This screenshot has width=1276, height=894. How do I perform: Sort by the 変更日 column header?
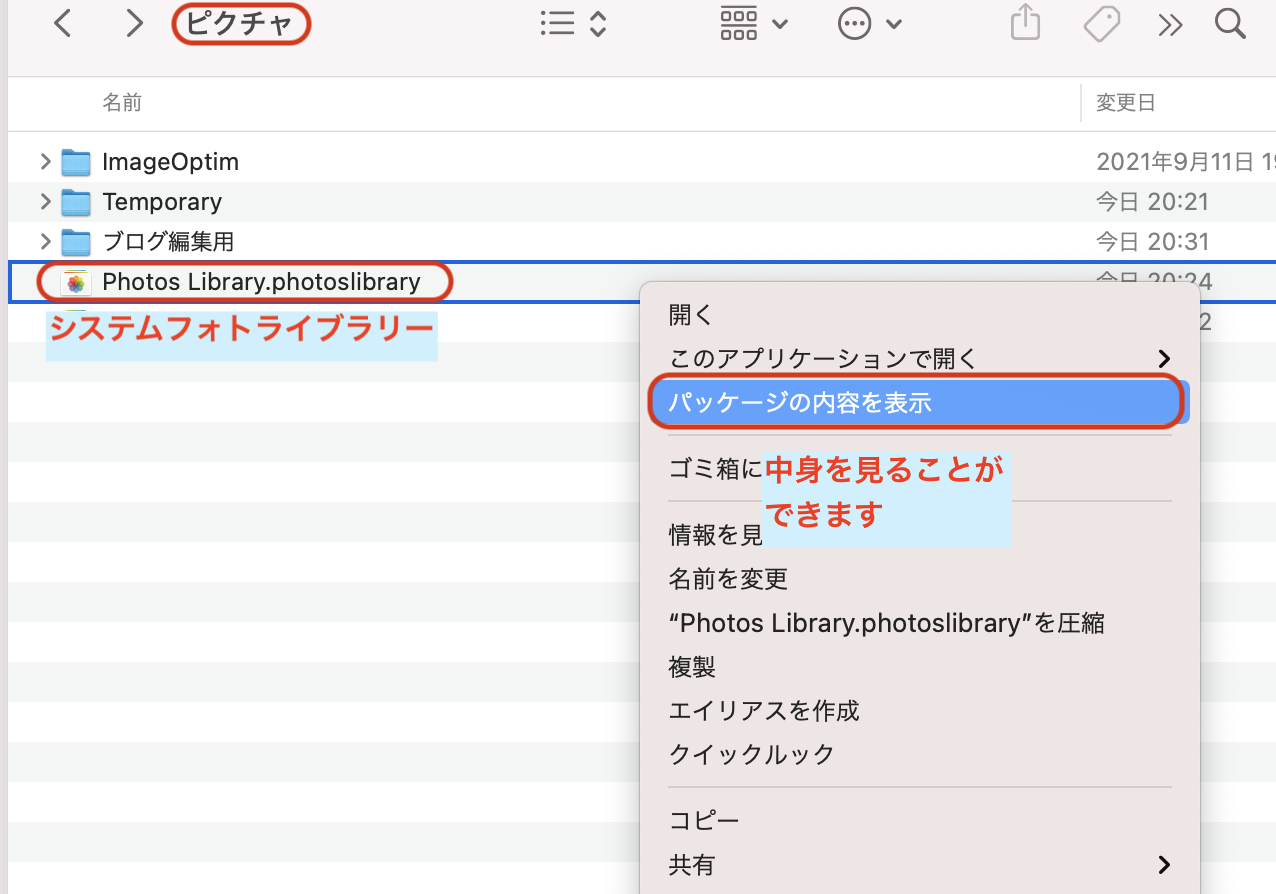pyautogui.click(x=1126, y=102)
